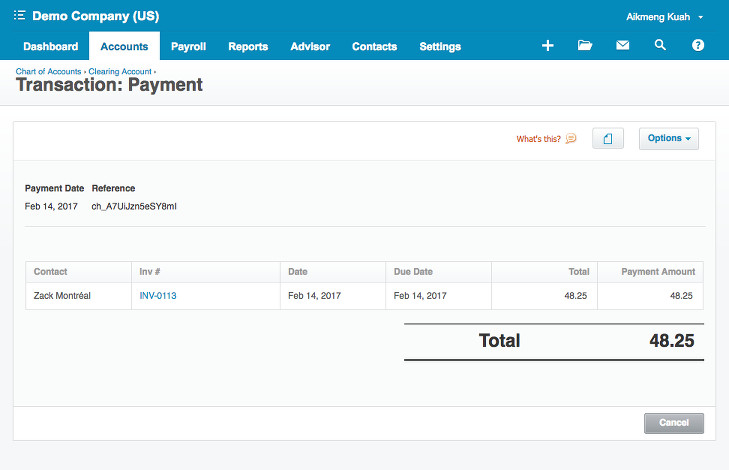Go to the Dashboard tab
This screenshot has height=470, width=729.
50,46
